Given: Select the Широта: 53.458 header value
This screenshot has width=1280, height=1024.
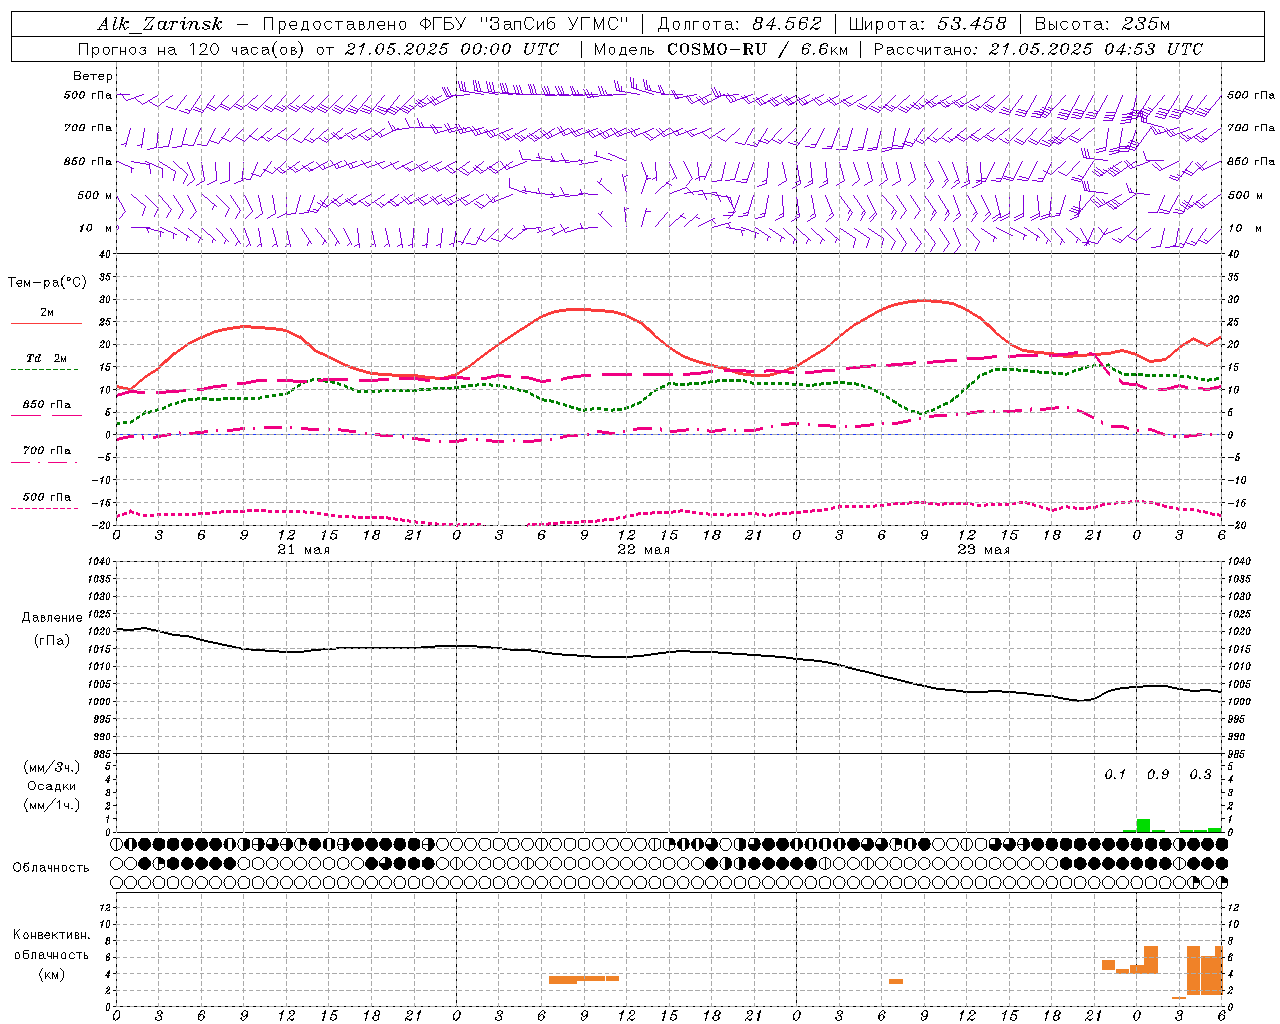Looking at the screenshot, I should point(927,24).
